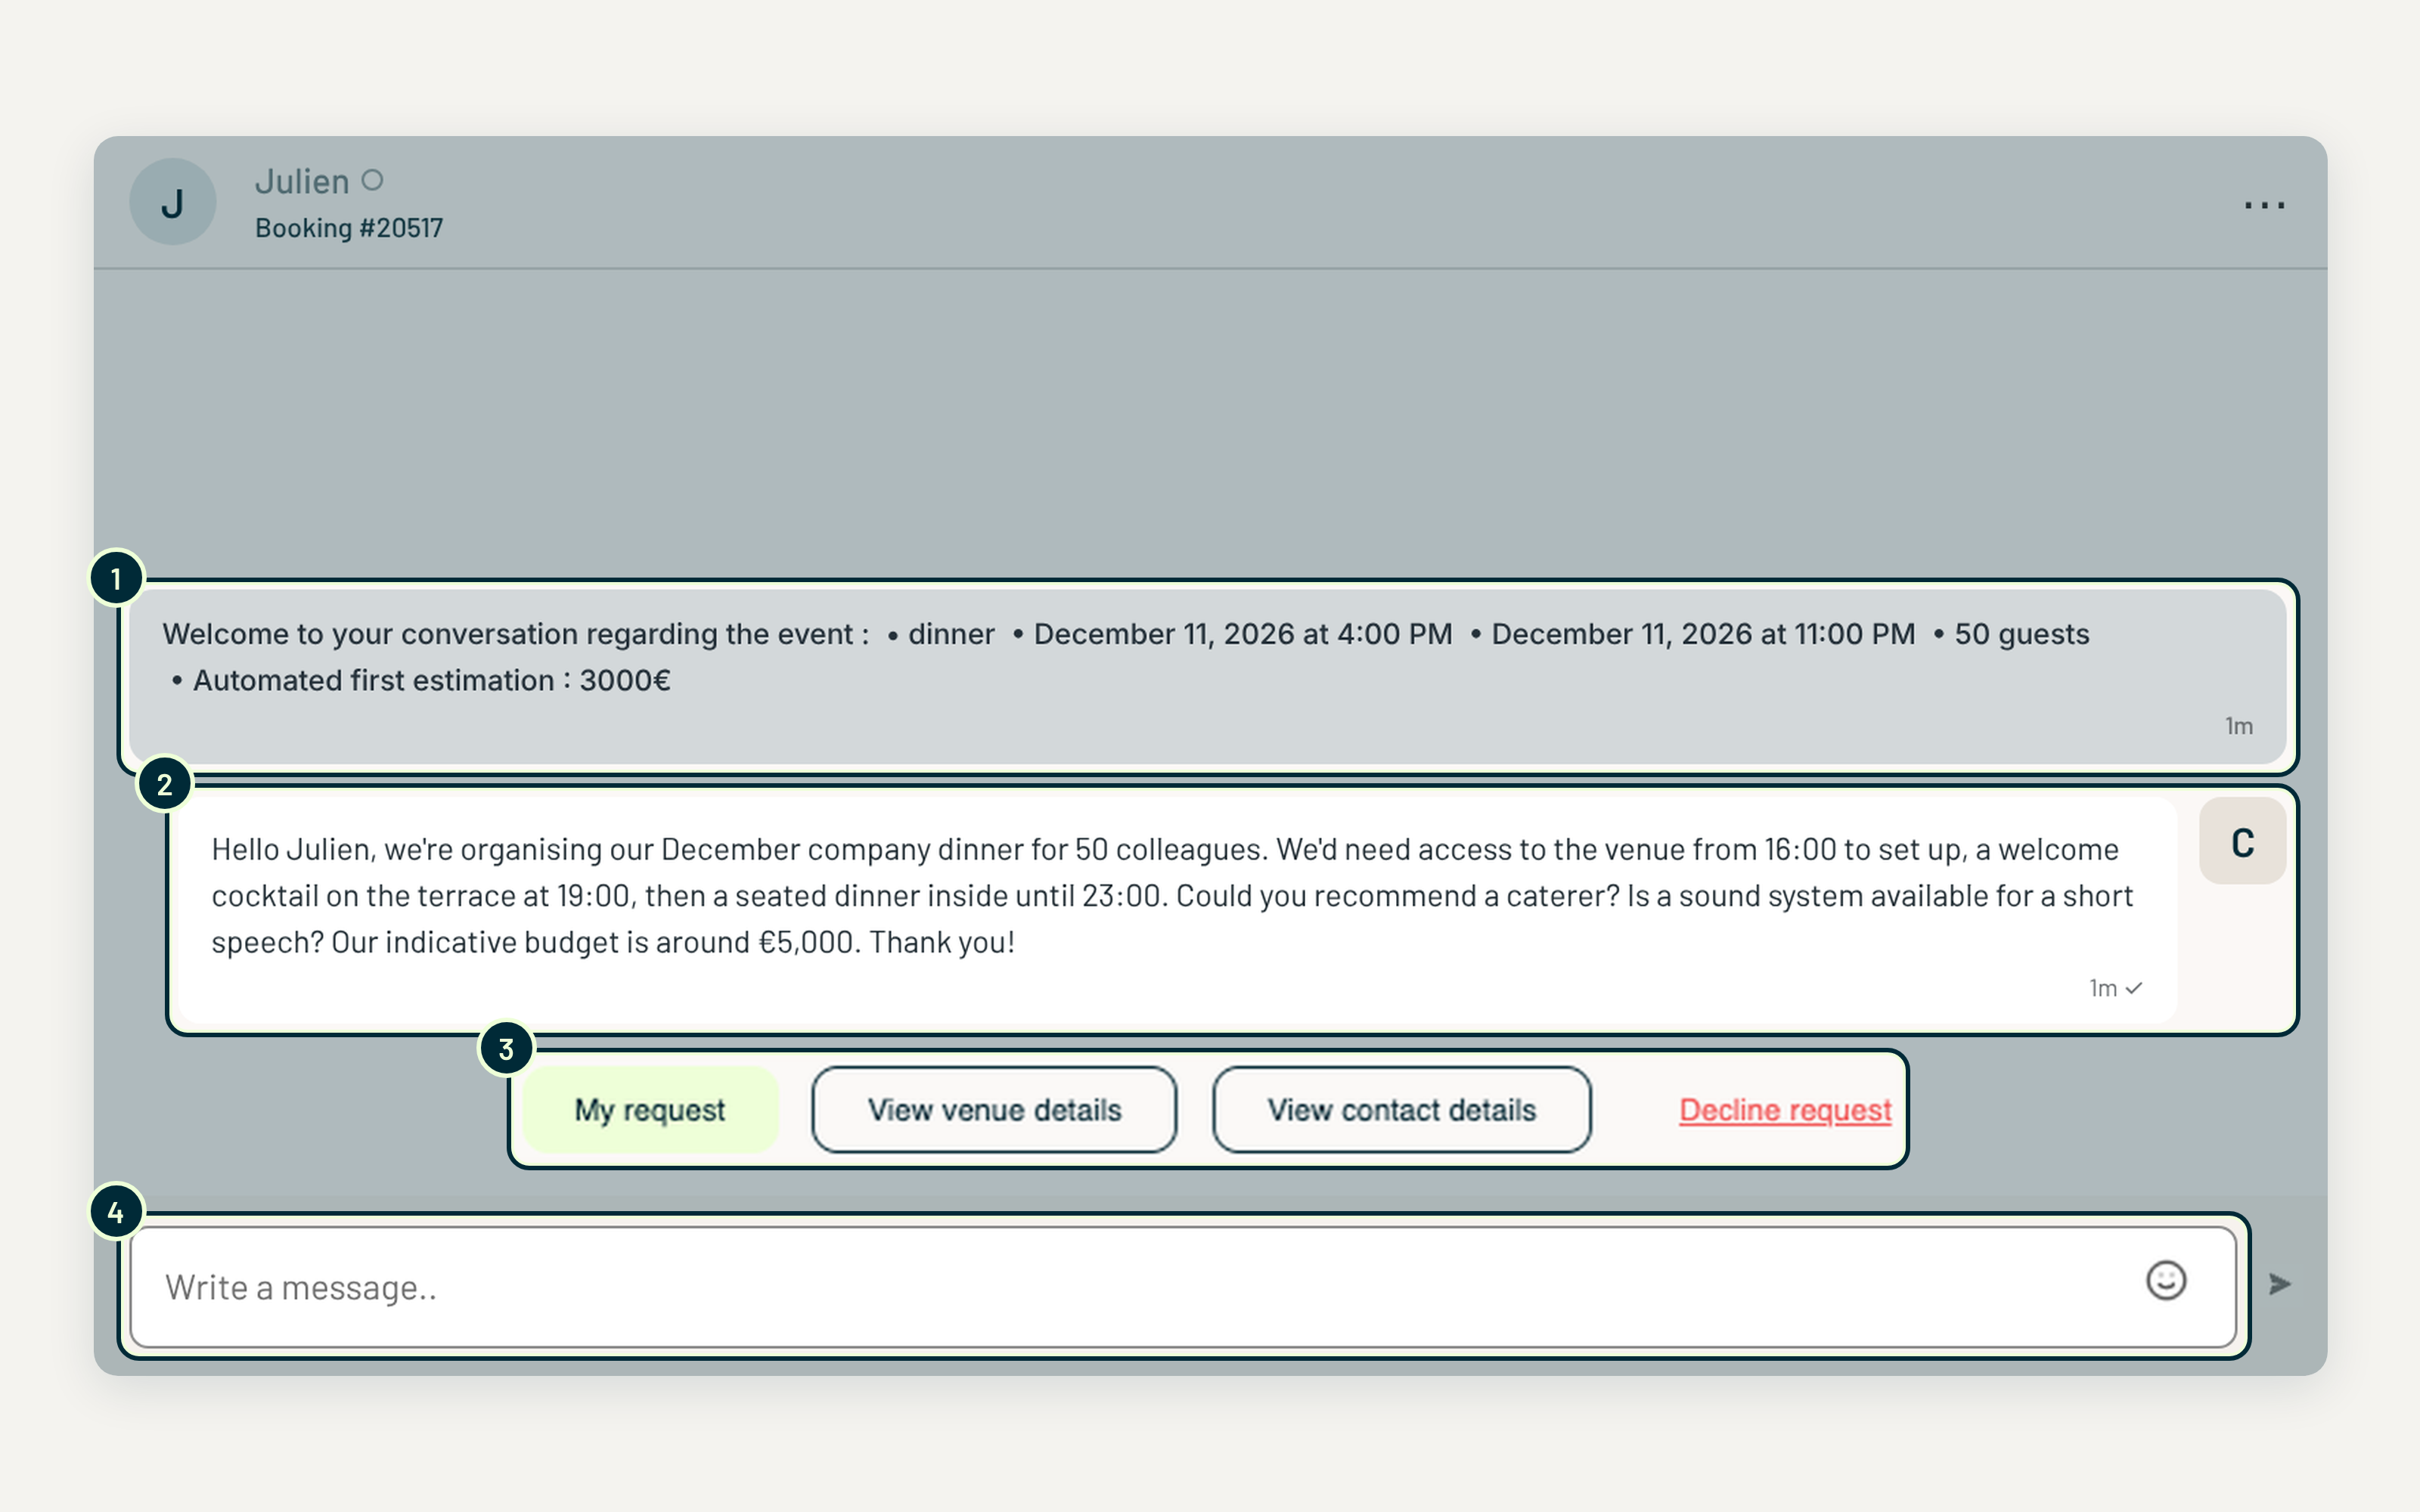Open the three-dot options menu

click(x=2264, y=205)
